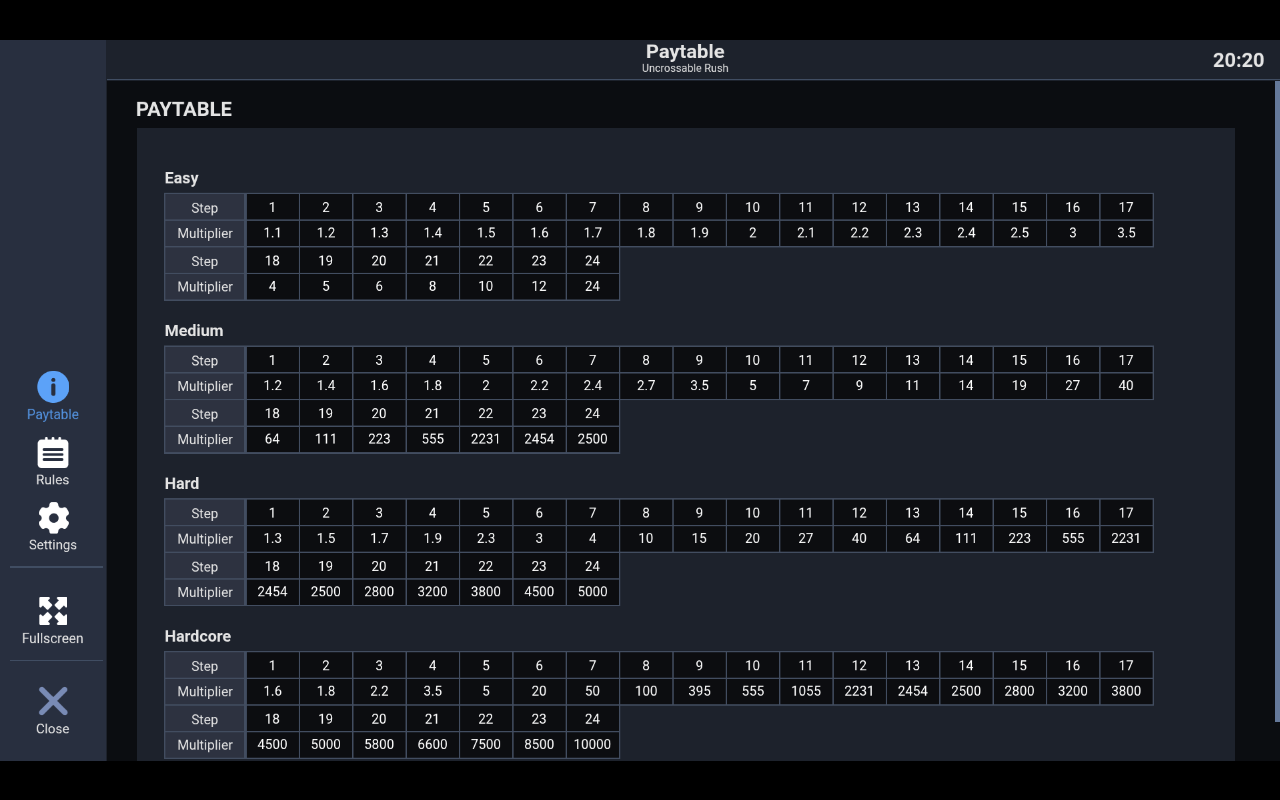Image resolution: width=1280 pixels, height=800 pixels.
Task: Click the Paytable header title
Action: click(685, 52)
